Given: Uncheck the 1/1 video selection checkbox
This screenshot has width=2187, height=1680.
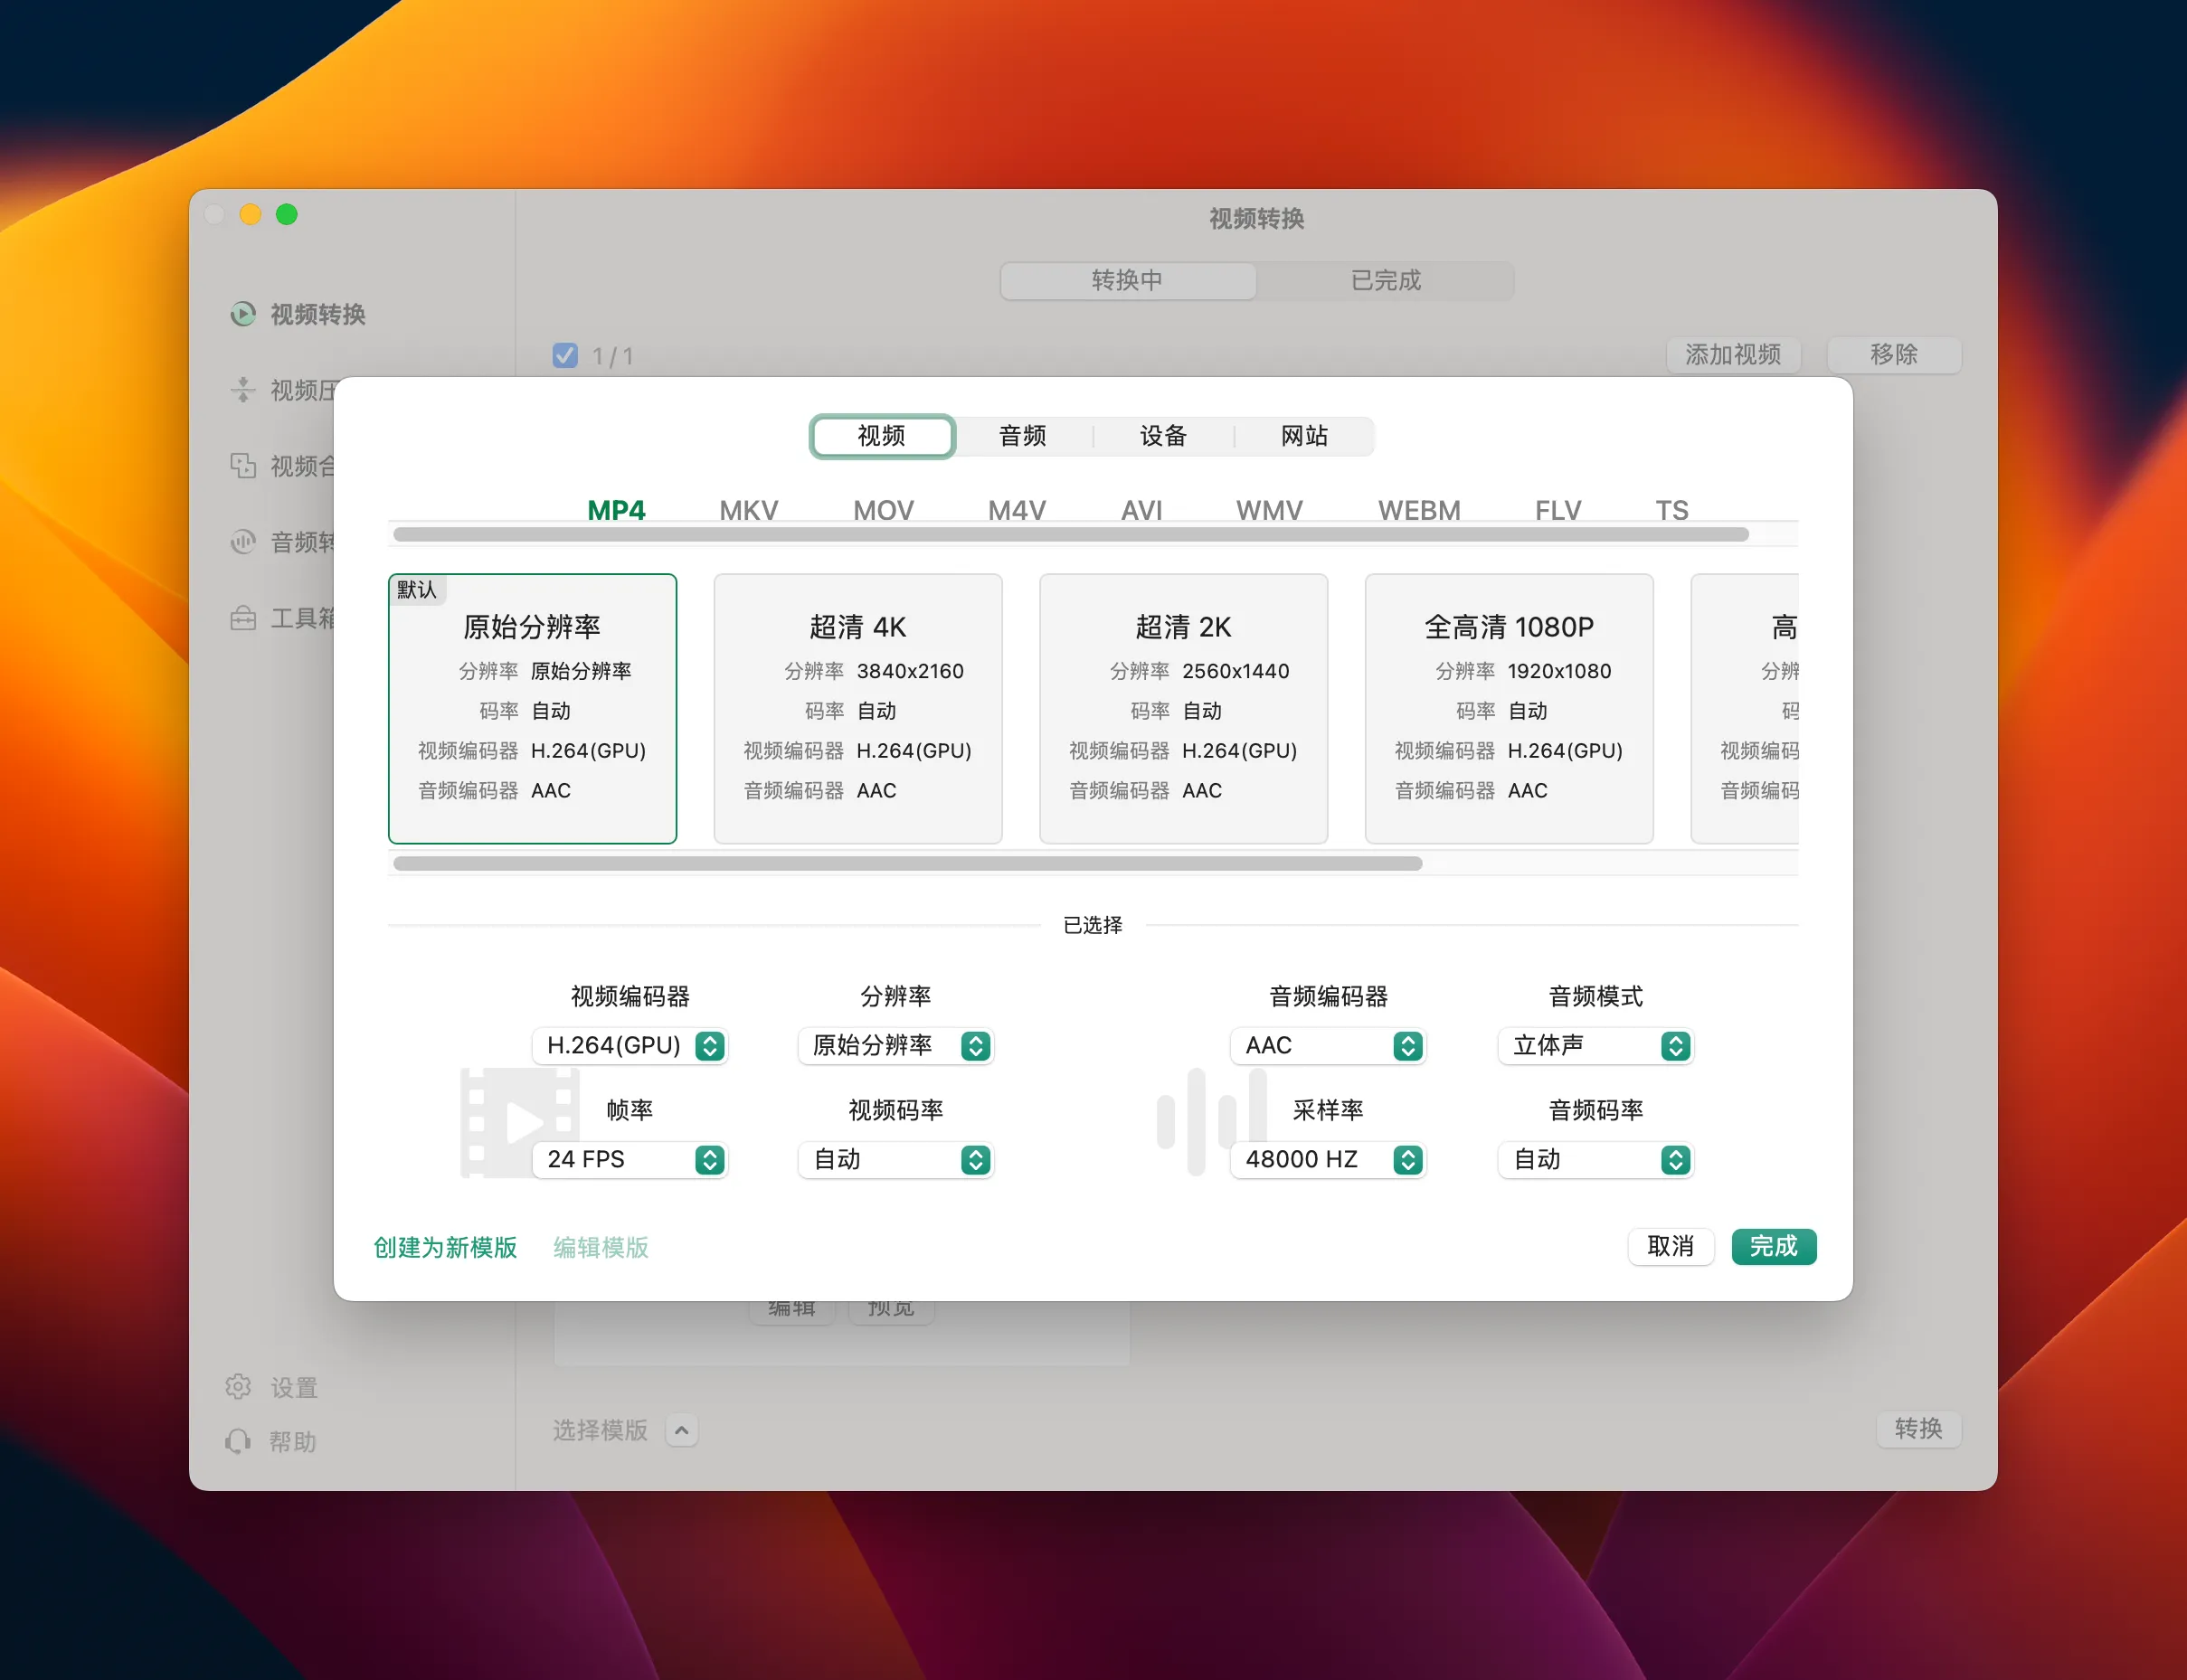Looking at the screenshot, I should pos(565,355).
